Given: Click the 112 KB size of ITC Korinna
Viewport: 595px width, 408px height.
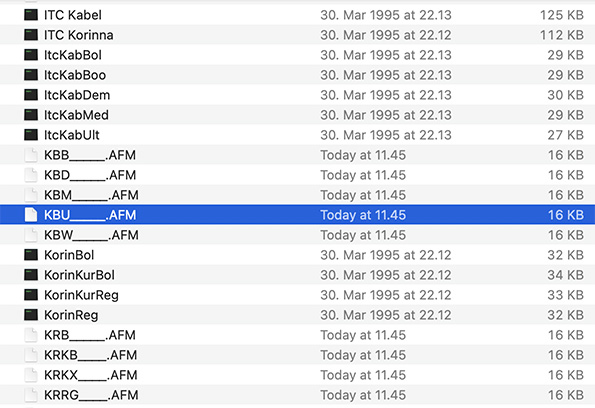Looking at the screenshot, I should (x=562, y=35).
